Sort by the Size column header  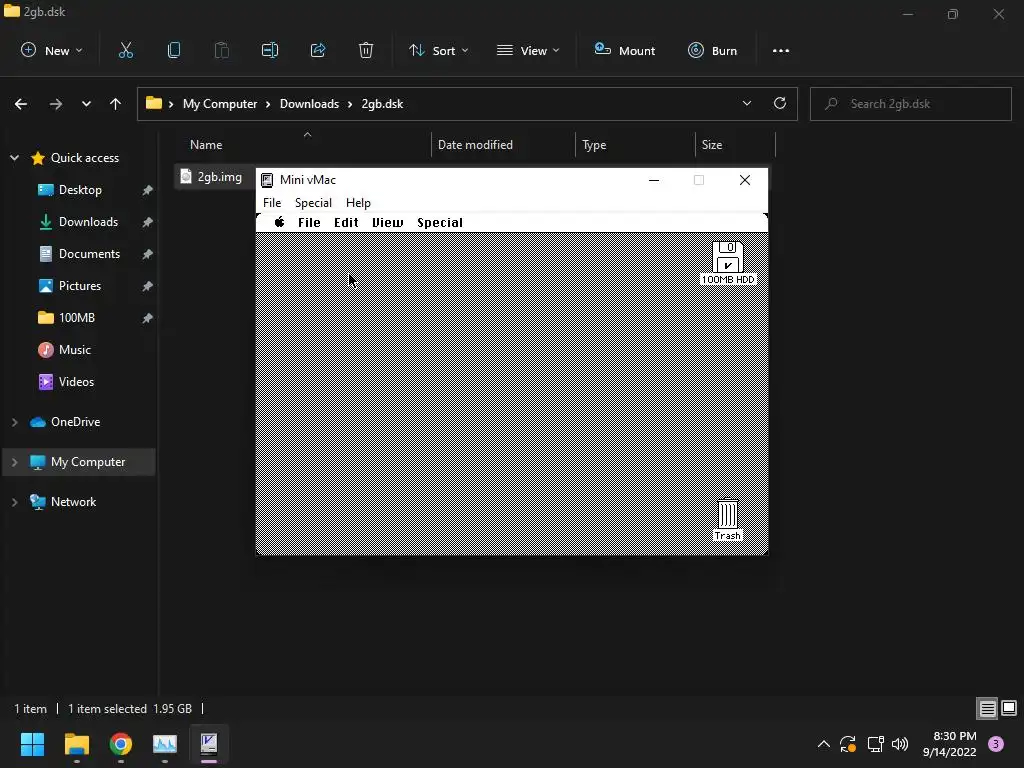pos(711,145)
